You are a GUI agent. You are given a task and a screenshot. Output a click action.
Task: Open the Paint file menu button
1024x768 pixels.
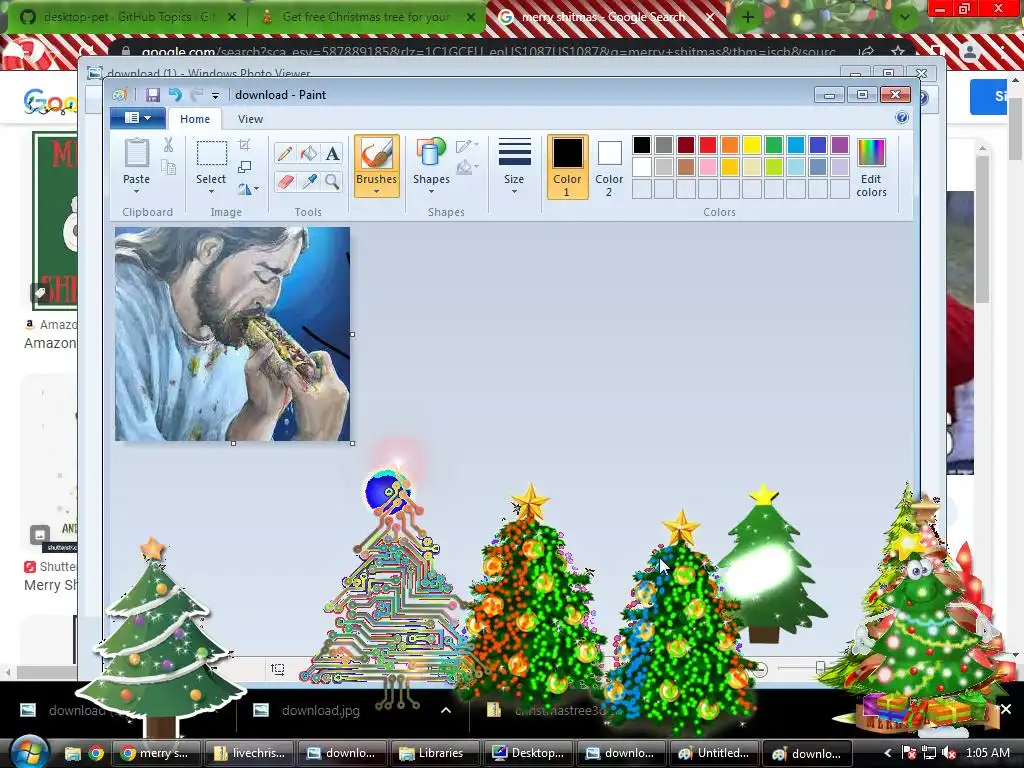138,118
